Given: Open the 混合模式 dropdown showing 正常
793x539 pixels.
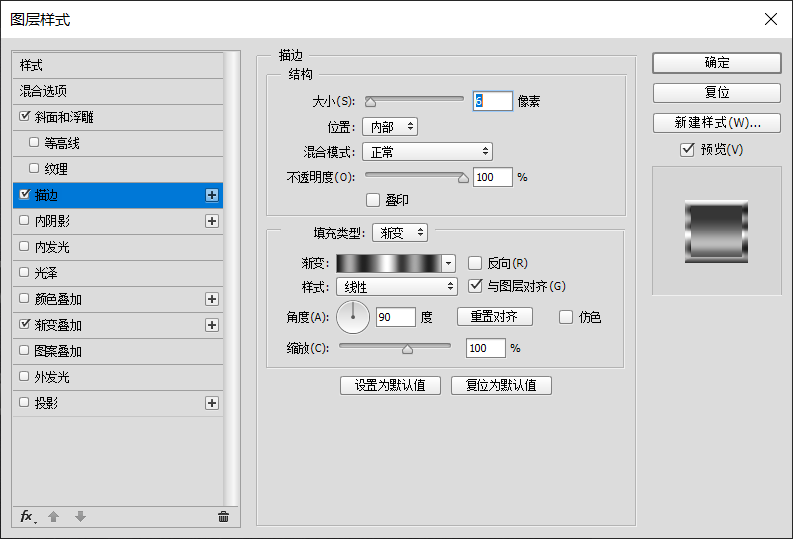Looking at the screenshot, I should pos(427,152).
